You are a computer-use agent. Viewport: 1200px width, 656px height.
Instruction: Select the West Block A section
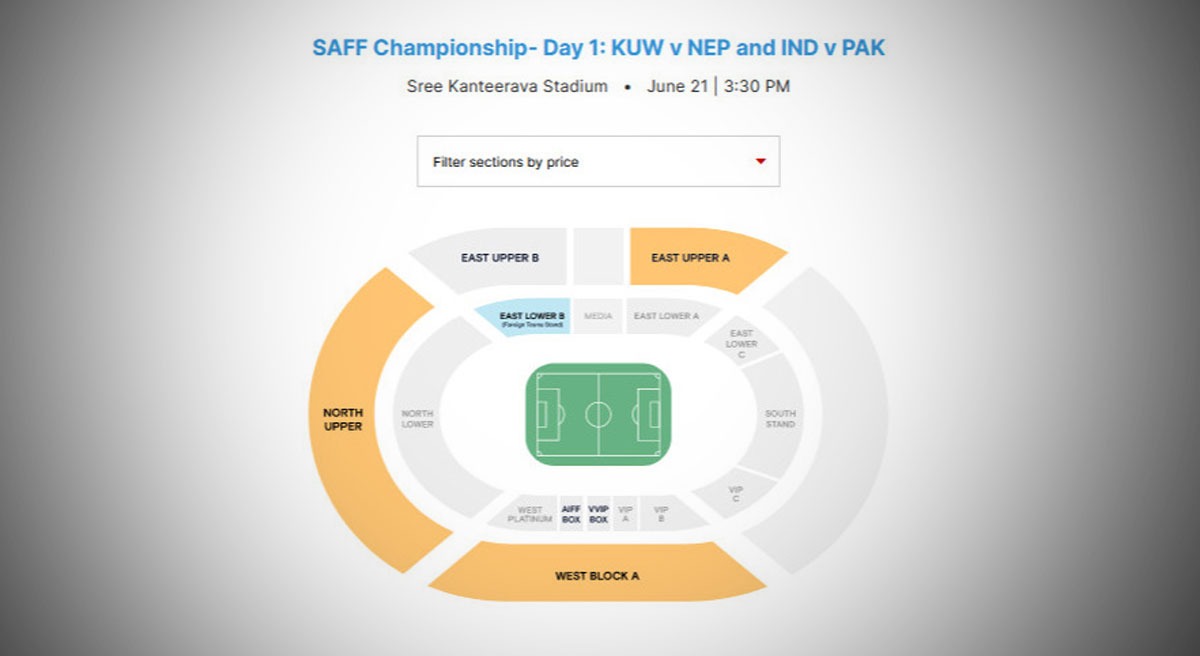(x=597, y=575)
